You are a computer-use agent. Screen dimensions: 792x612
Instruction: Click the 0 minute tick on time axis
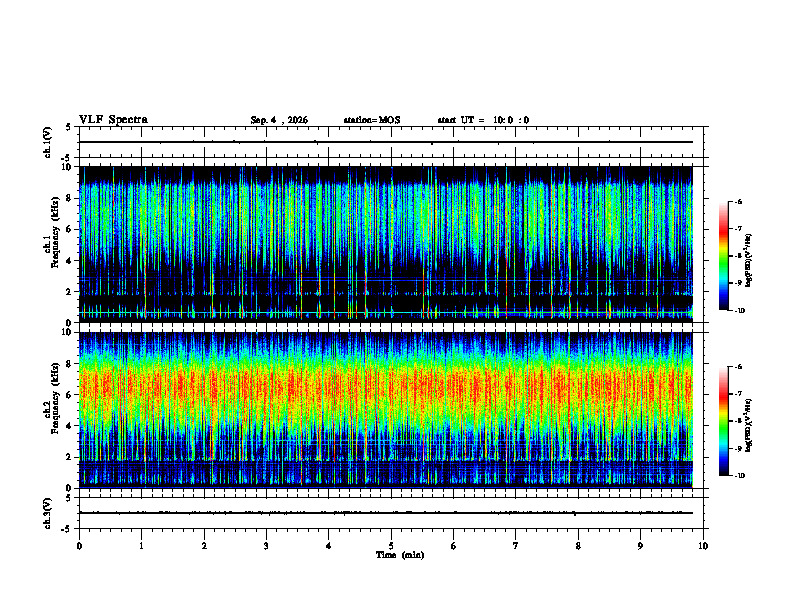click(x=79, y=546)
